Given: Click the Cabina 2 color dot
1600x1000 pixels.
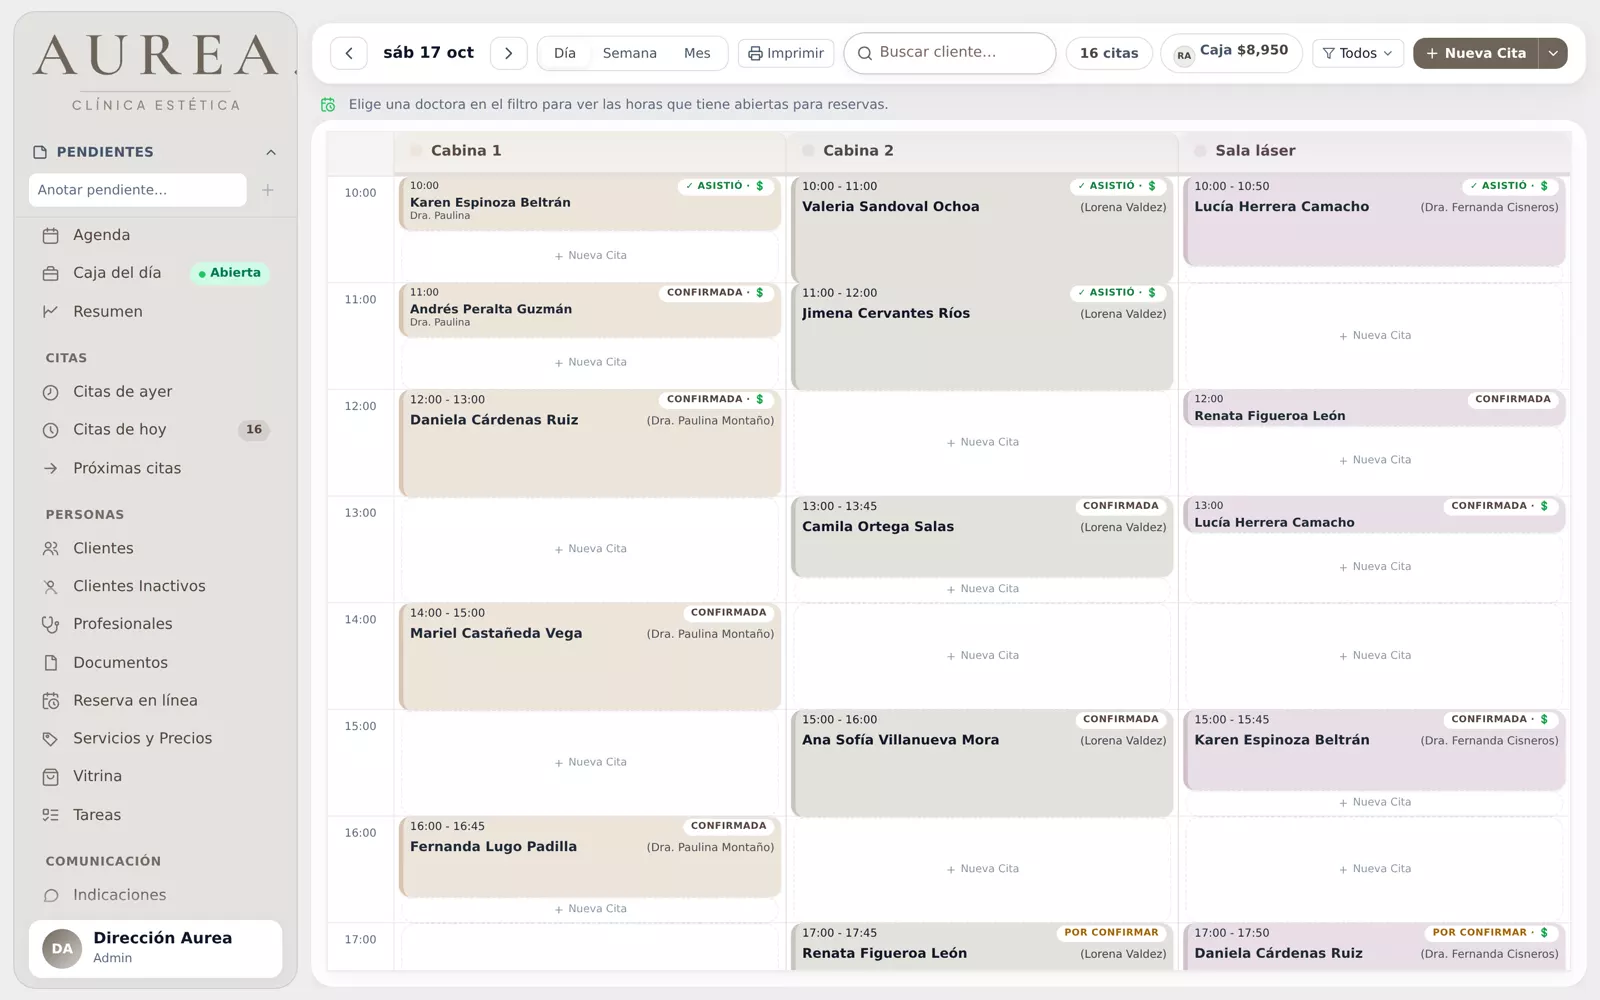Looking at the screenshot, I should pos(808,151).
